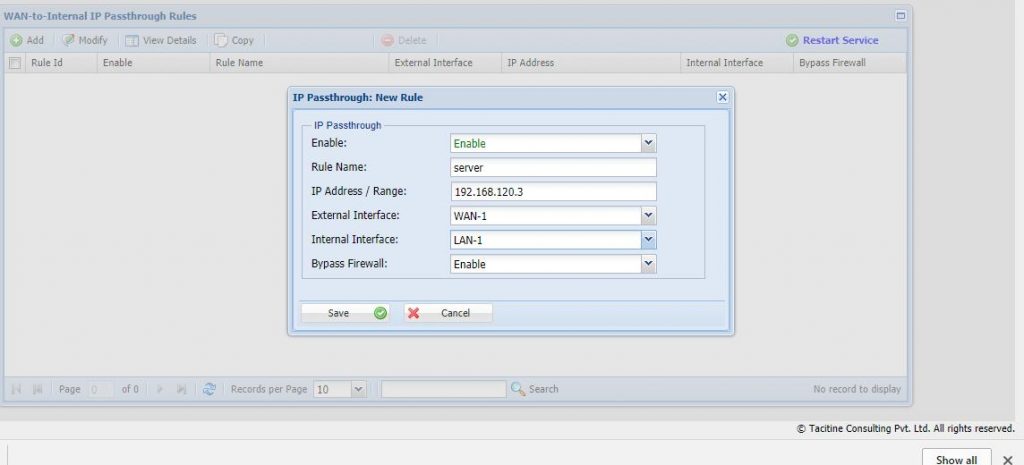Open the Records per Page dropdown

[359, 389]
